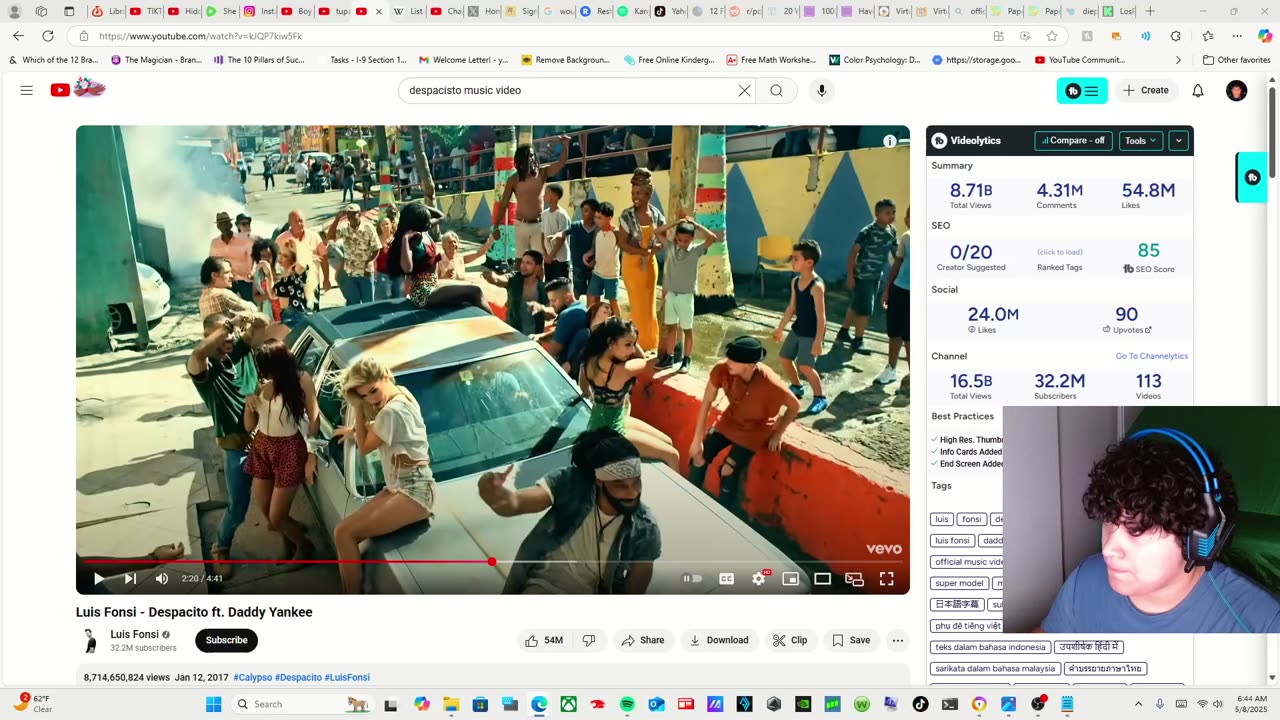Toggle Videolytics Compare off button
The height and width of the screenshot is (720, 1280).
pyautogui.click(x=1073, y=141)
